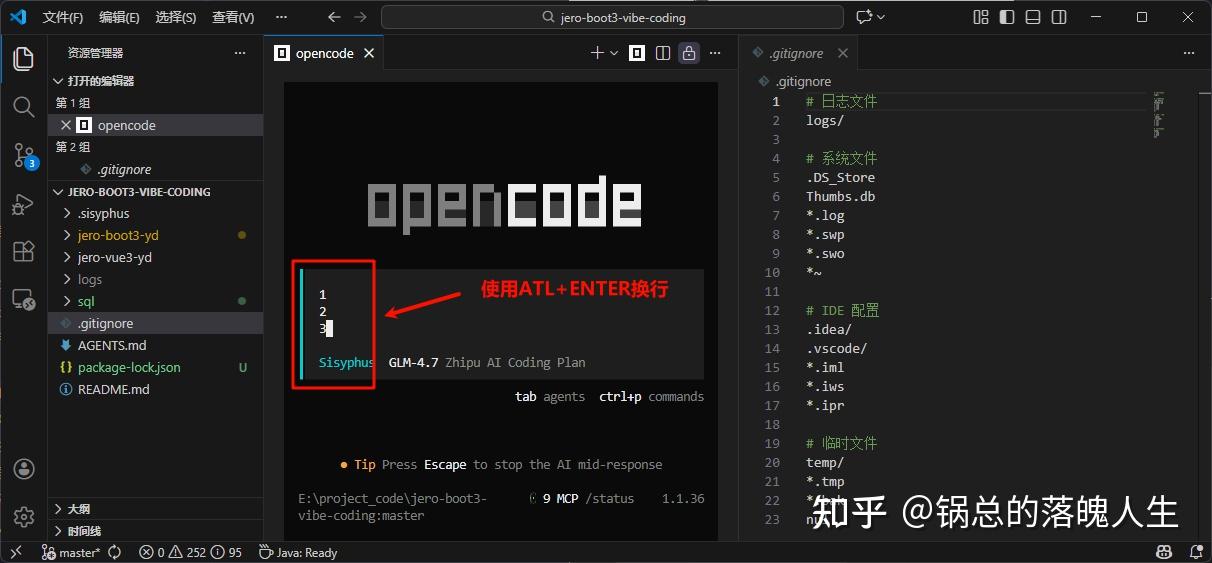
Task: Go back with the navigation arrow
Action: point(335,17)
